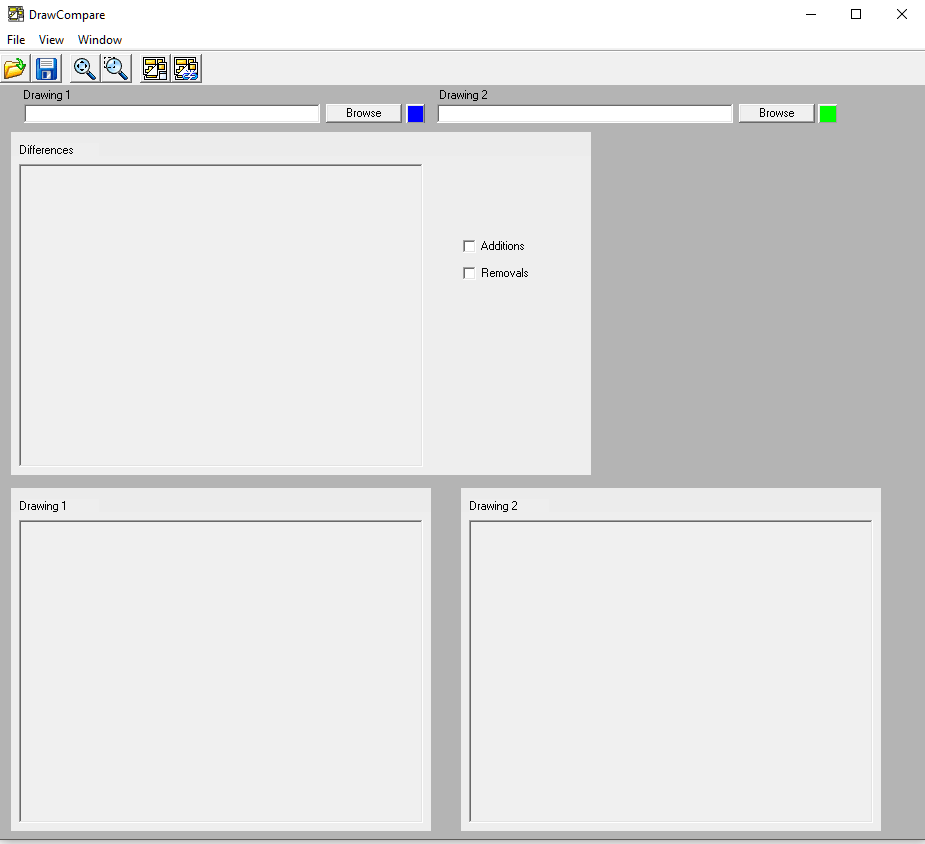Open the View menu
The height and width of the screenshot is (844, 925).
click(51, 40)
